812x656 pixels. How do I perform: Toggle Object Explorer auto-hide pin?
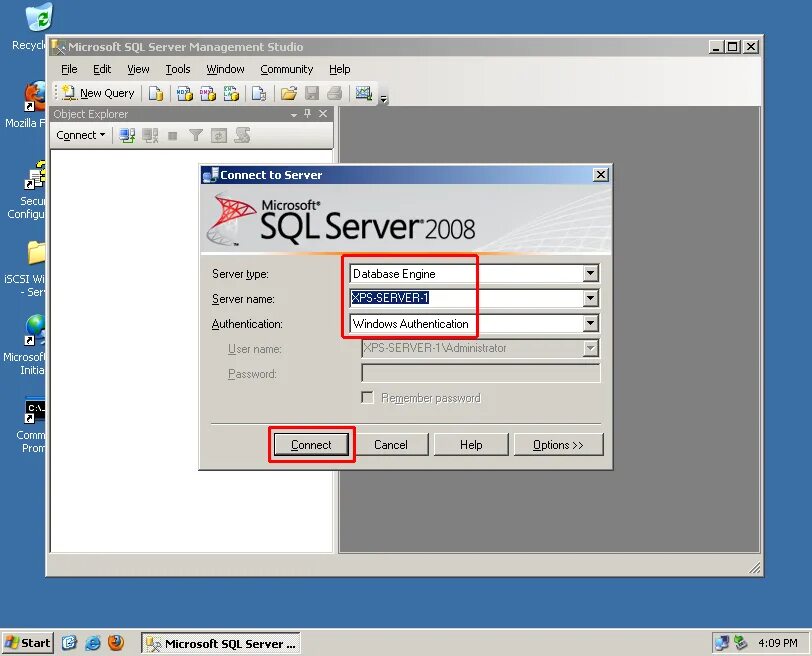308,114
